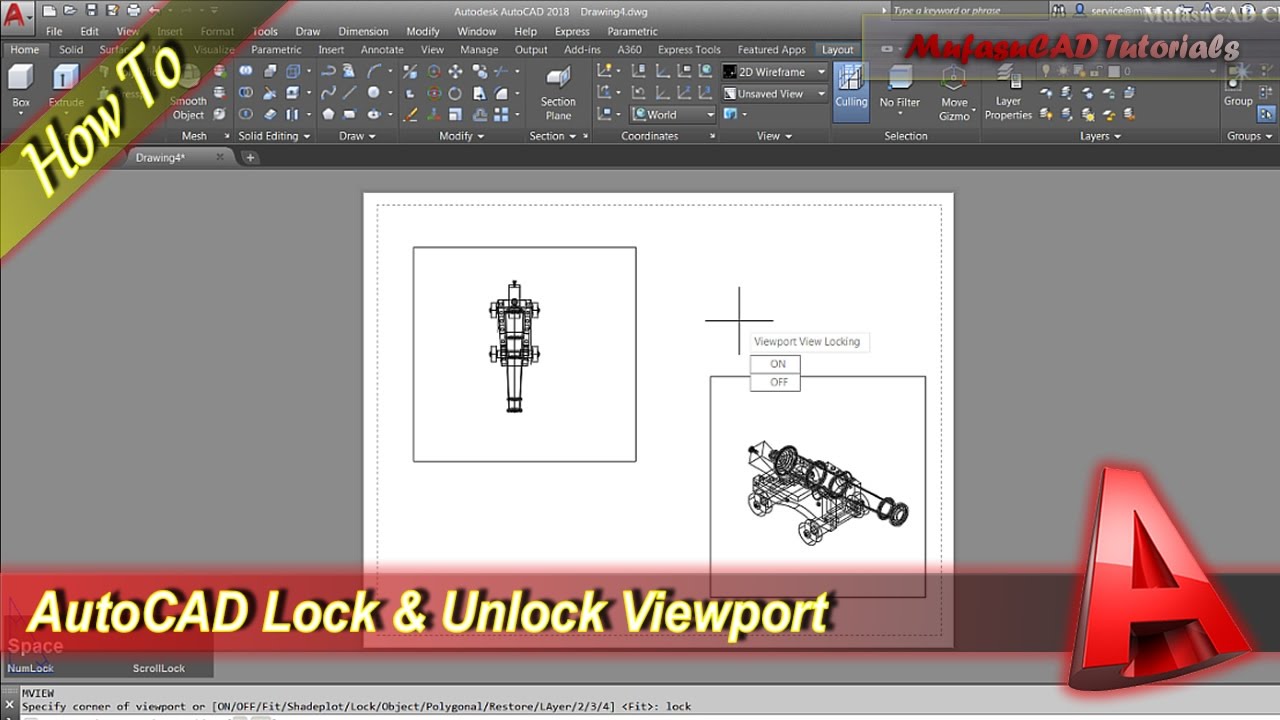Click the Open file icon in quick access toolbar
Viewport: 1280px width, 720px height.
[69, 11]
